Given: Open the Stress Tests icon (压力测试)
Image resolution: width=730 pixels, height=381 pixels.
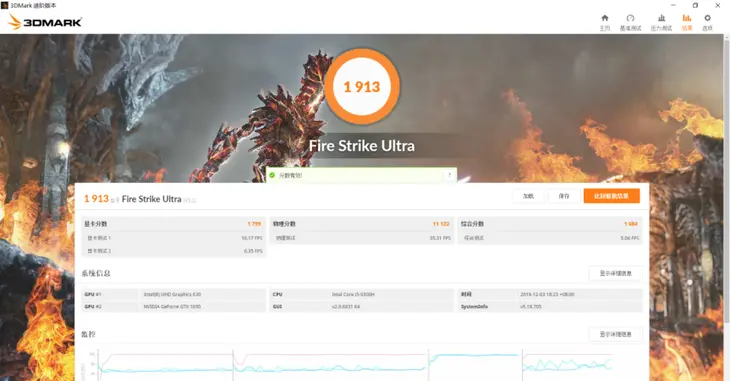Looking at the screenshot, I should click(661, 22).
